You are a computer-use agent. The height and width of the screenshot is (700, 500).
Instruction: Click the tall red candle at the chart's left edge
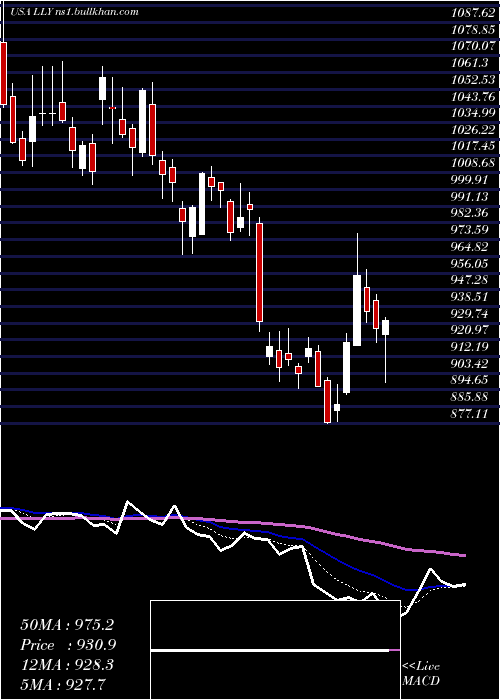[4, 74]
